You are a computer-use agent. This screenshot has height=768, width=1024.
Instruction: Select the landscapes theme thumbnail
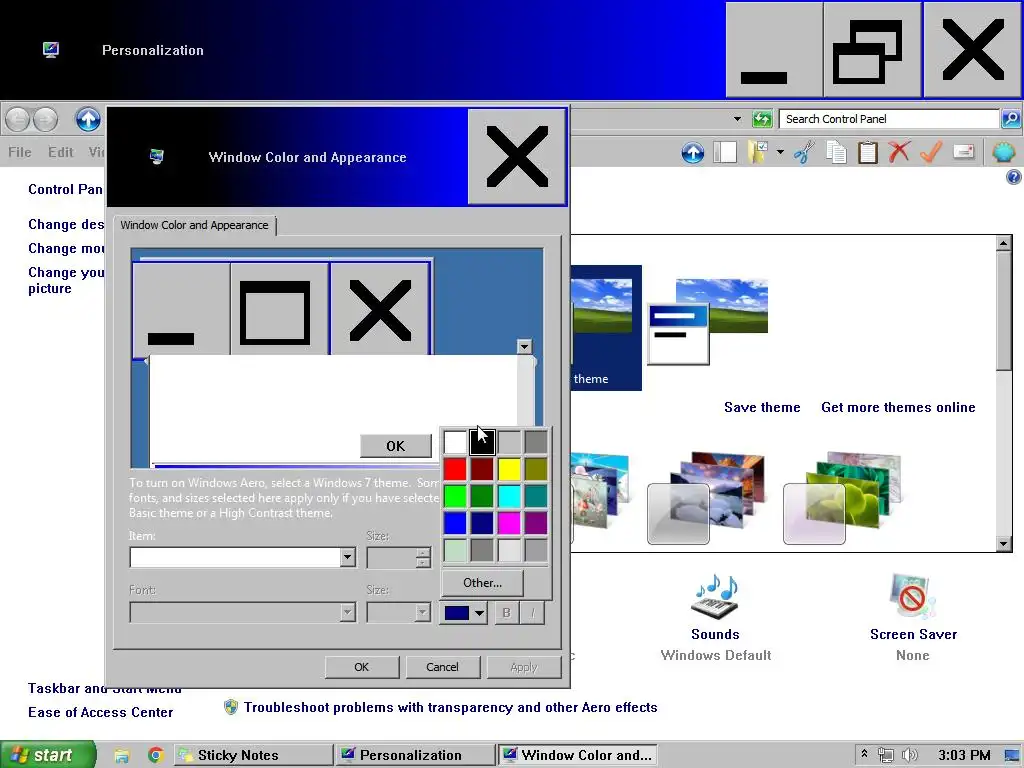[x=707, y=498]
